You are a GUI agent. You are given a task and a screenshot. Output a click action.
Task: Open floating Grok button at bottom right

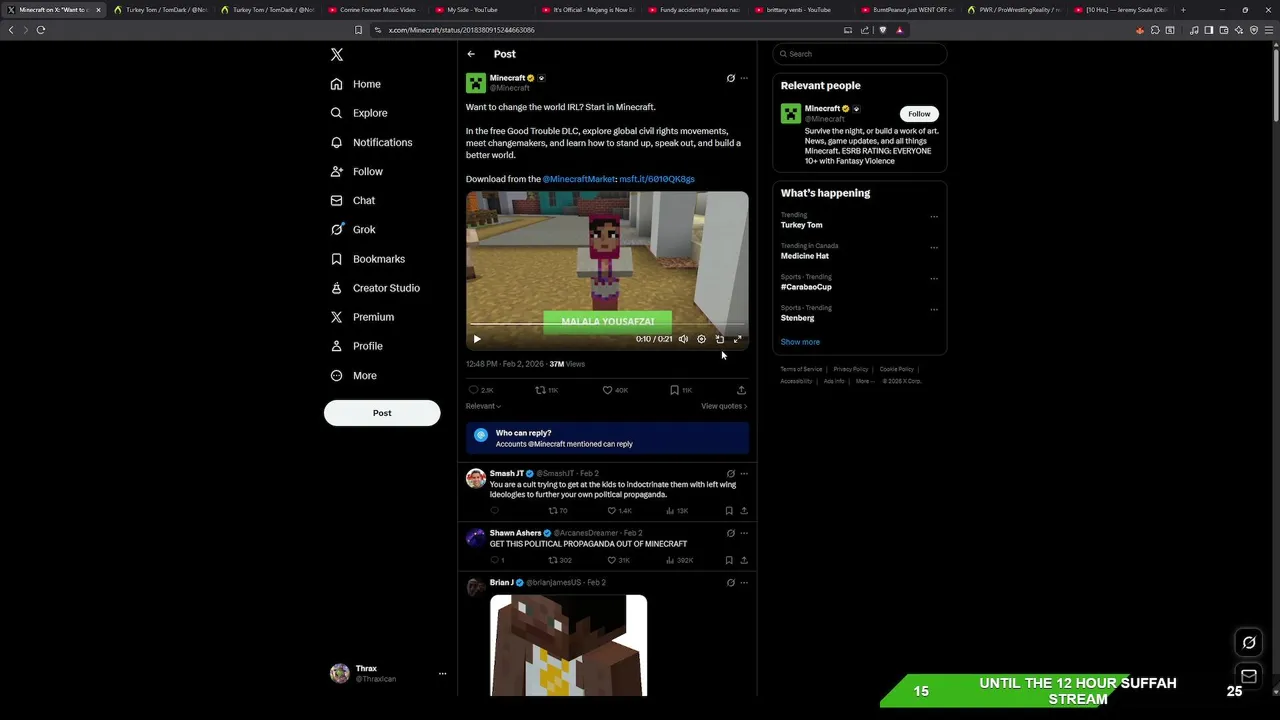click(x=1249, y=643)
